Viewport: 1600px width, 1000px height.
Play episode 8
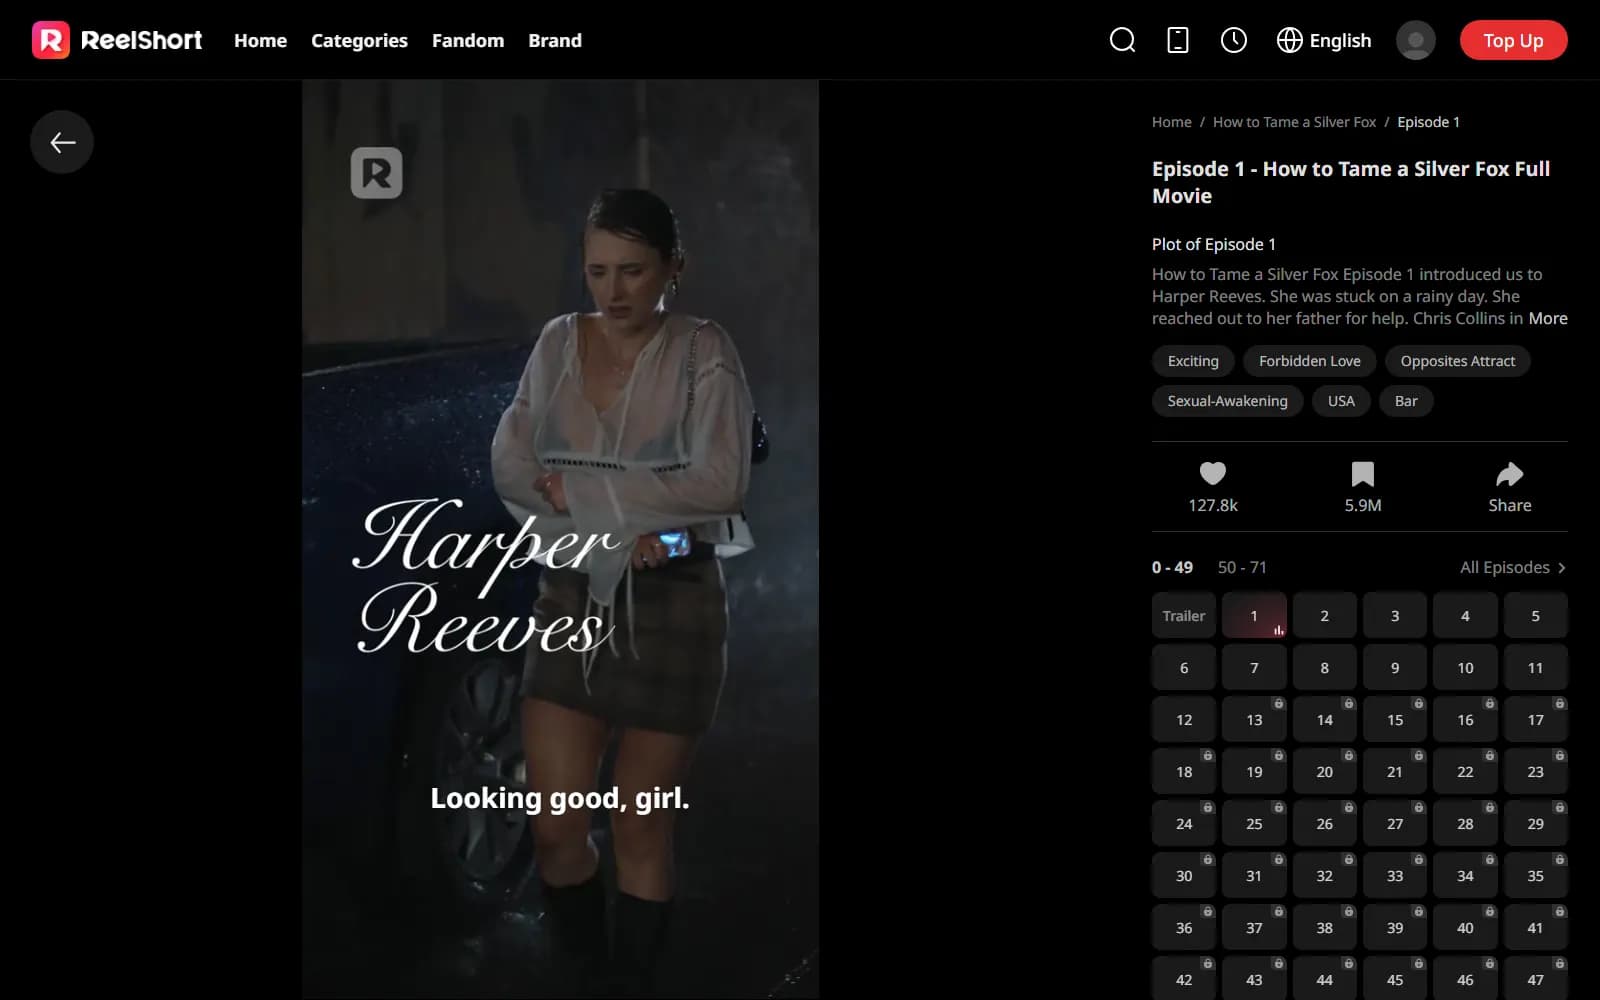(1324, 668)
